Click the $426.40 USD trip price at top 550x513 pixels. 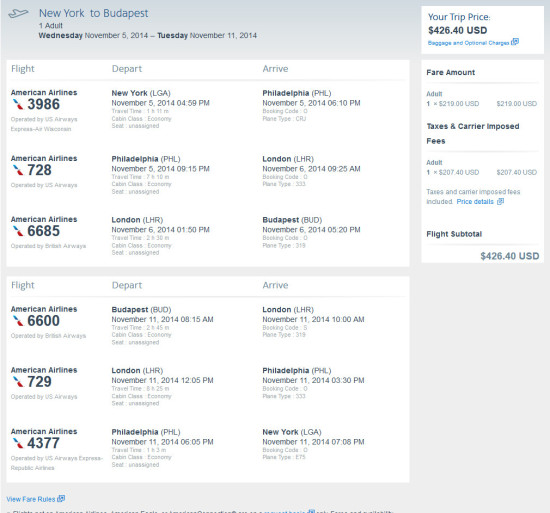tap(457, 30)
